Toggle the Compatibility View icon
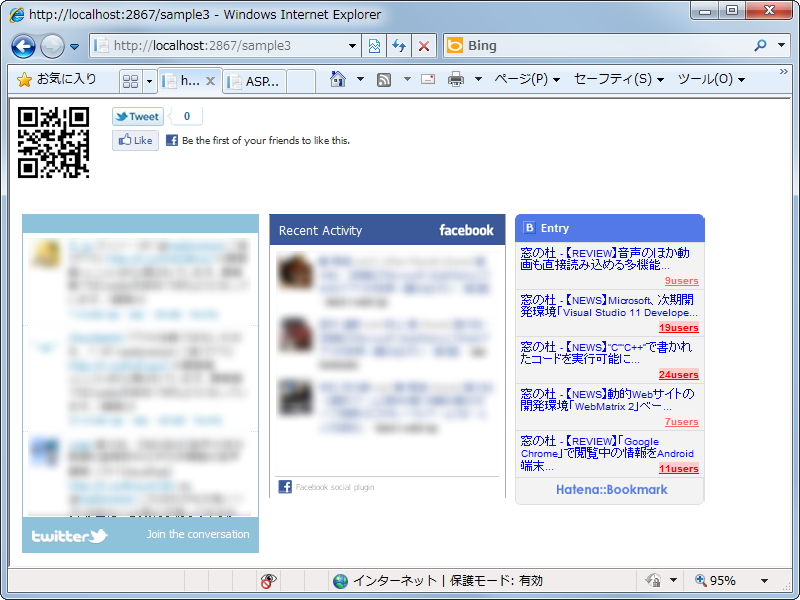This screenshot has height=600, width=800. (374, 46)
